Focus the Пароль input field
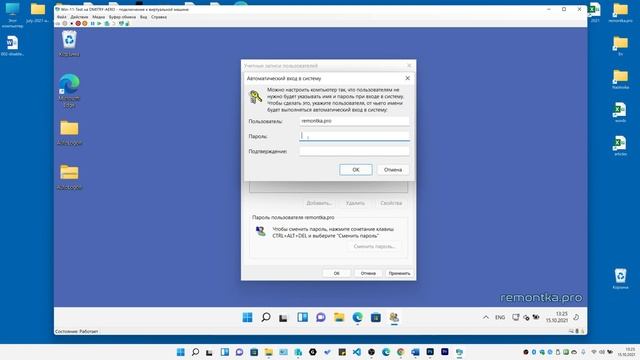Viewport: 640px width, 360px height. click(354, 136)
